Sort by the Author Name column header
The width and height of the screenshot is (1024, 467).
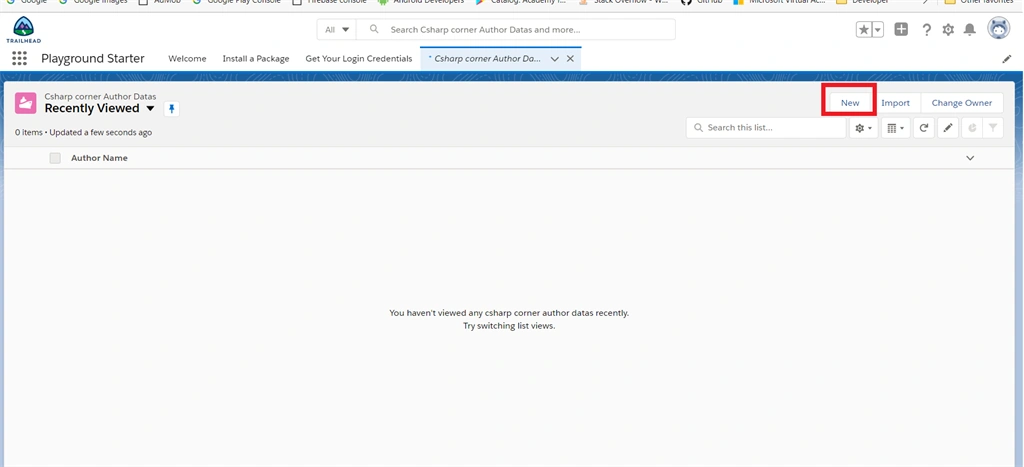pyautogui.click(x=99, y=158)
